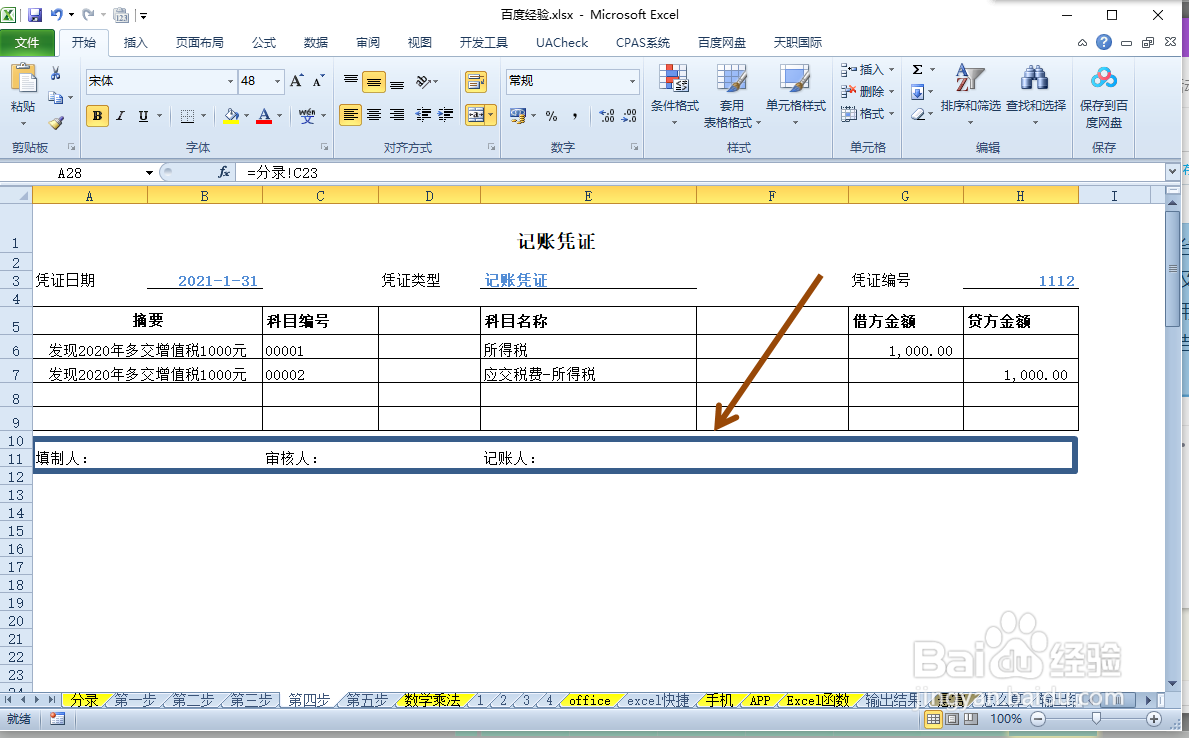Expand the formula bar chevron
The height and width of the screenshot is (738, 1189).
tap(1173, 173)
